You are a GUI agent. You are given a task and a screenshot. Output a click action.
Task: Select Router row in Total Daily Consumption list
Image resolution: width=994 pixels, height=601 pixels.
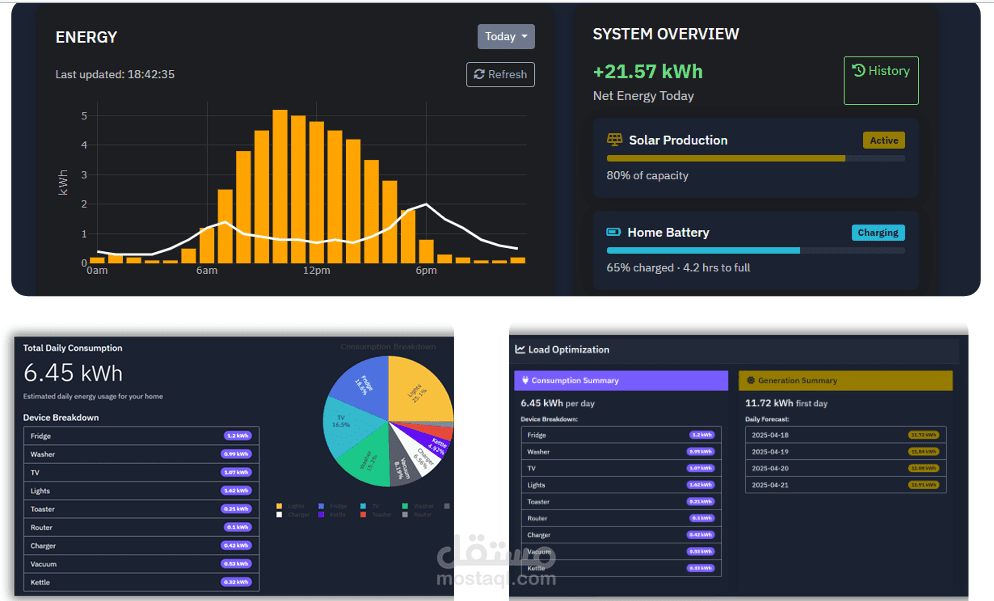(x=141, y=527)
